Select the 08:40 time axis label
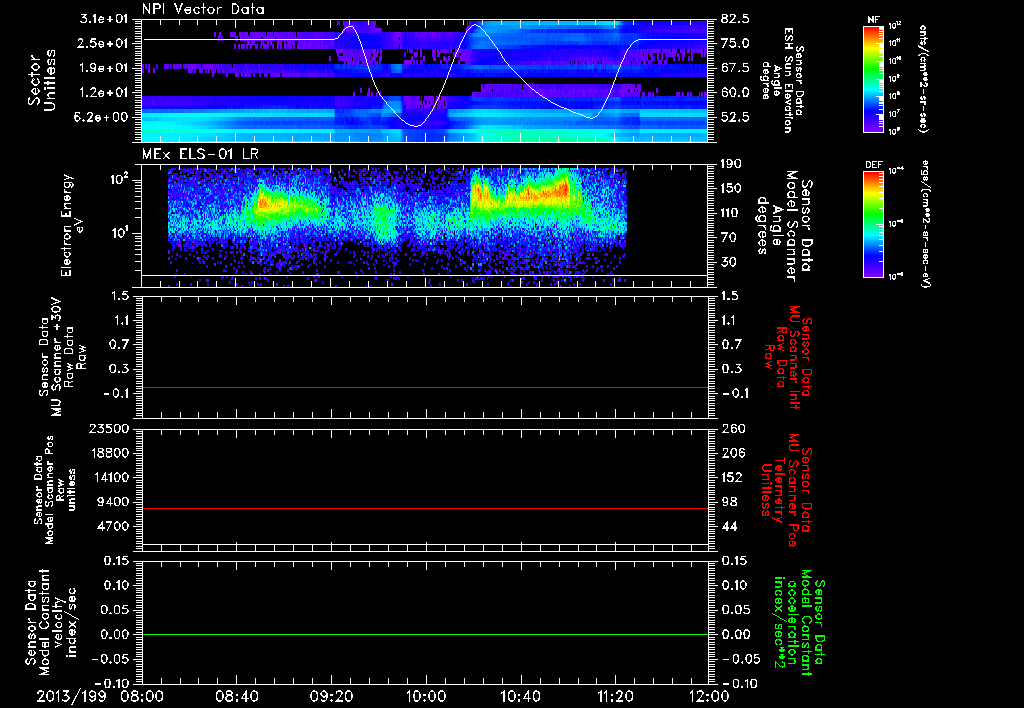This screenshot has height=708, width=1024. [x=236, y=694]
